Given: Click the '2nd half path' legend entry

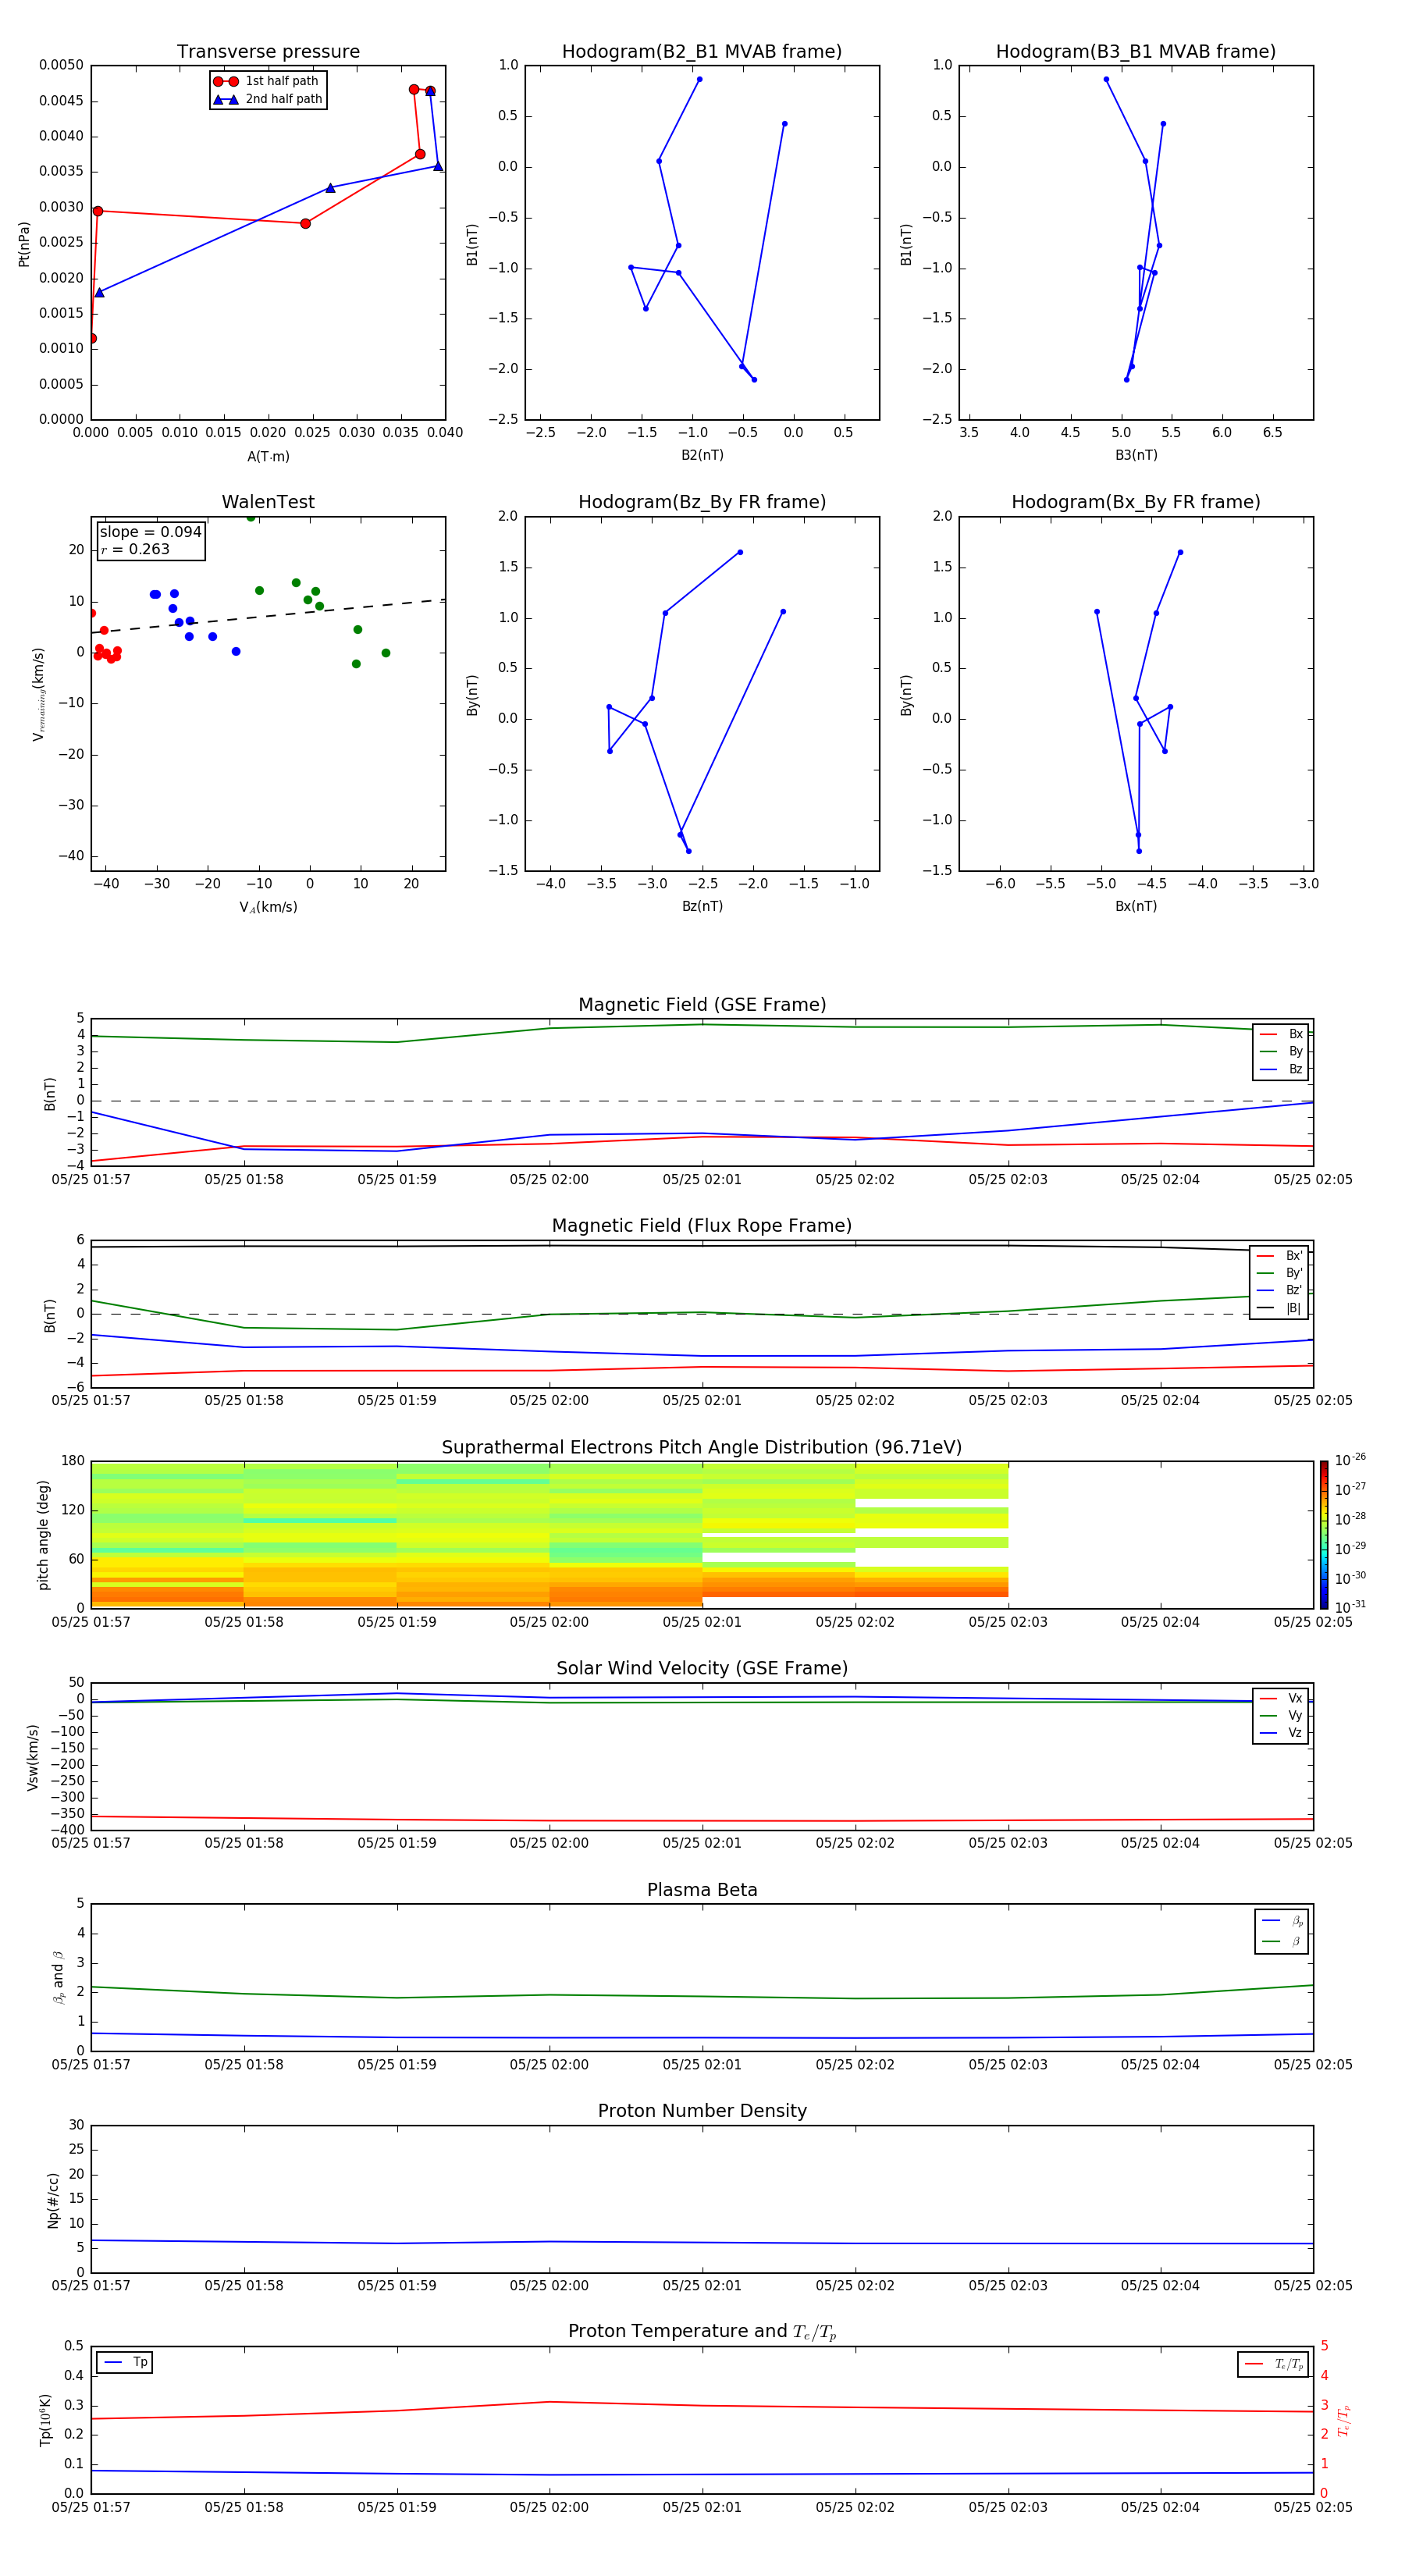Looking at the screenshot, I should click(x=268, y=99).
